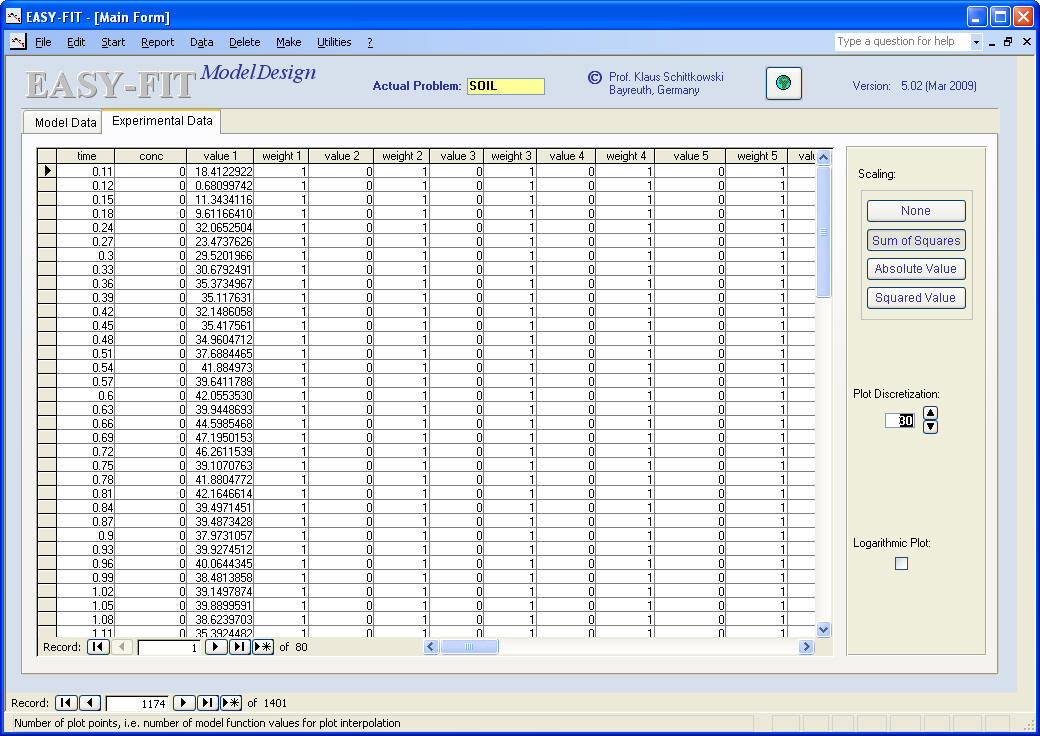Go to next record in inner data table
This screenshot has height=736, width=1040.
click(216, 647)
